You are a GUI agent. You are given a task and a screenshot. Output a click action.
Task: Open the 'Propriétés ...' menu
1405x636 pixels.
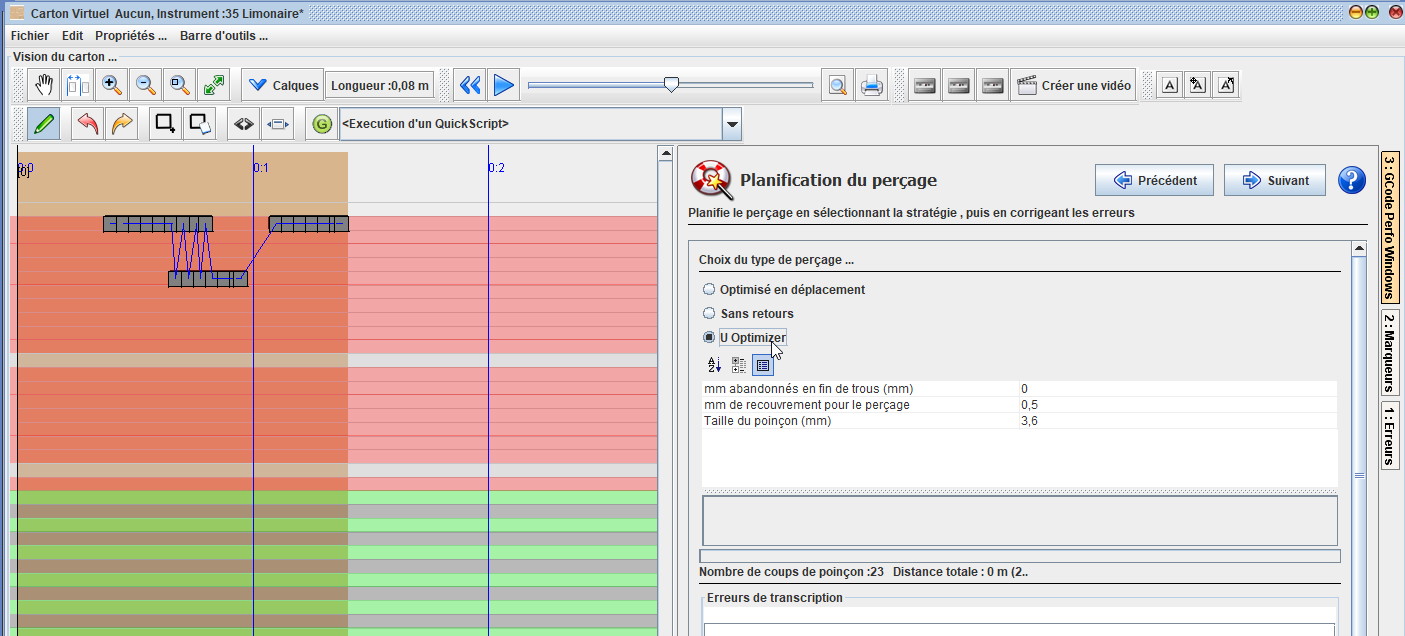pyautogui.click(x=130, y=36)
